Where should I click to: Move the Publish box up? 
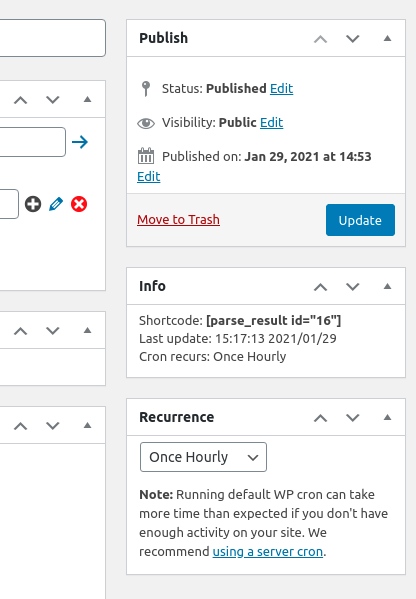pos(320,39)
